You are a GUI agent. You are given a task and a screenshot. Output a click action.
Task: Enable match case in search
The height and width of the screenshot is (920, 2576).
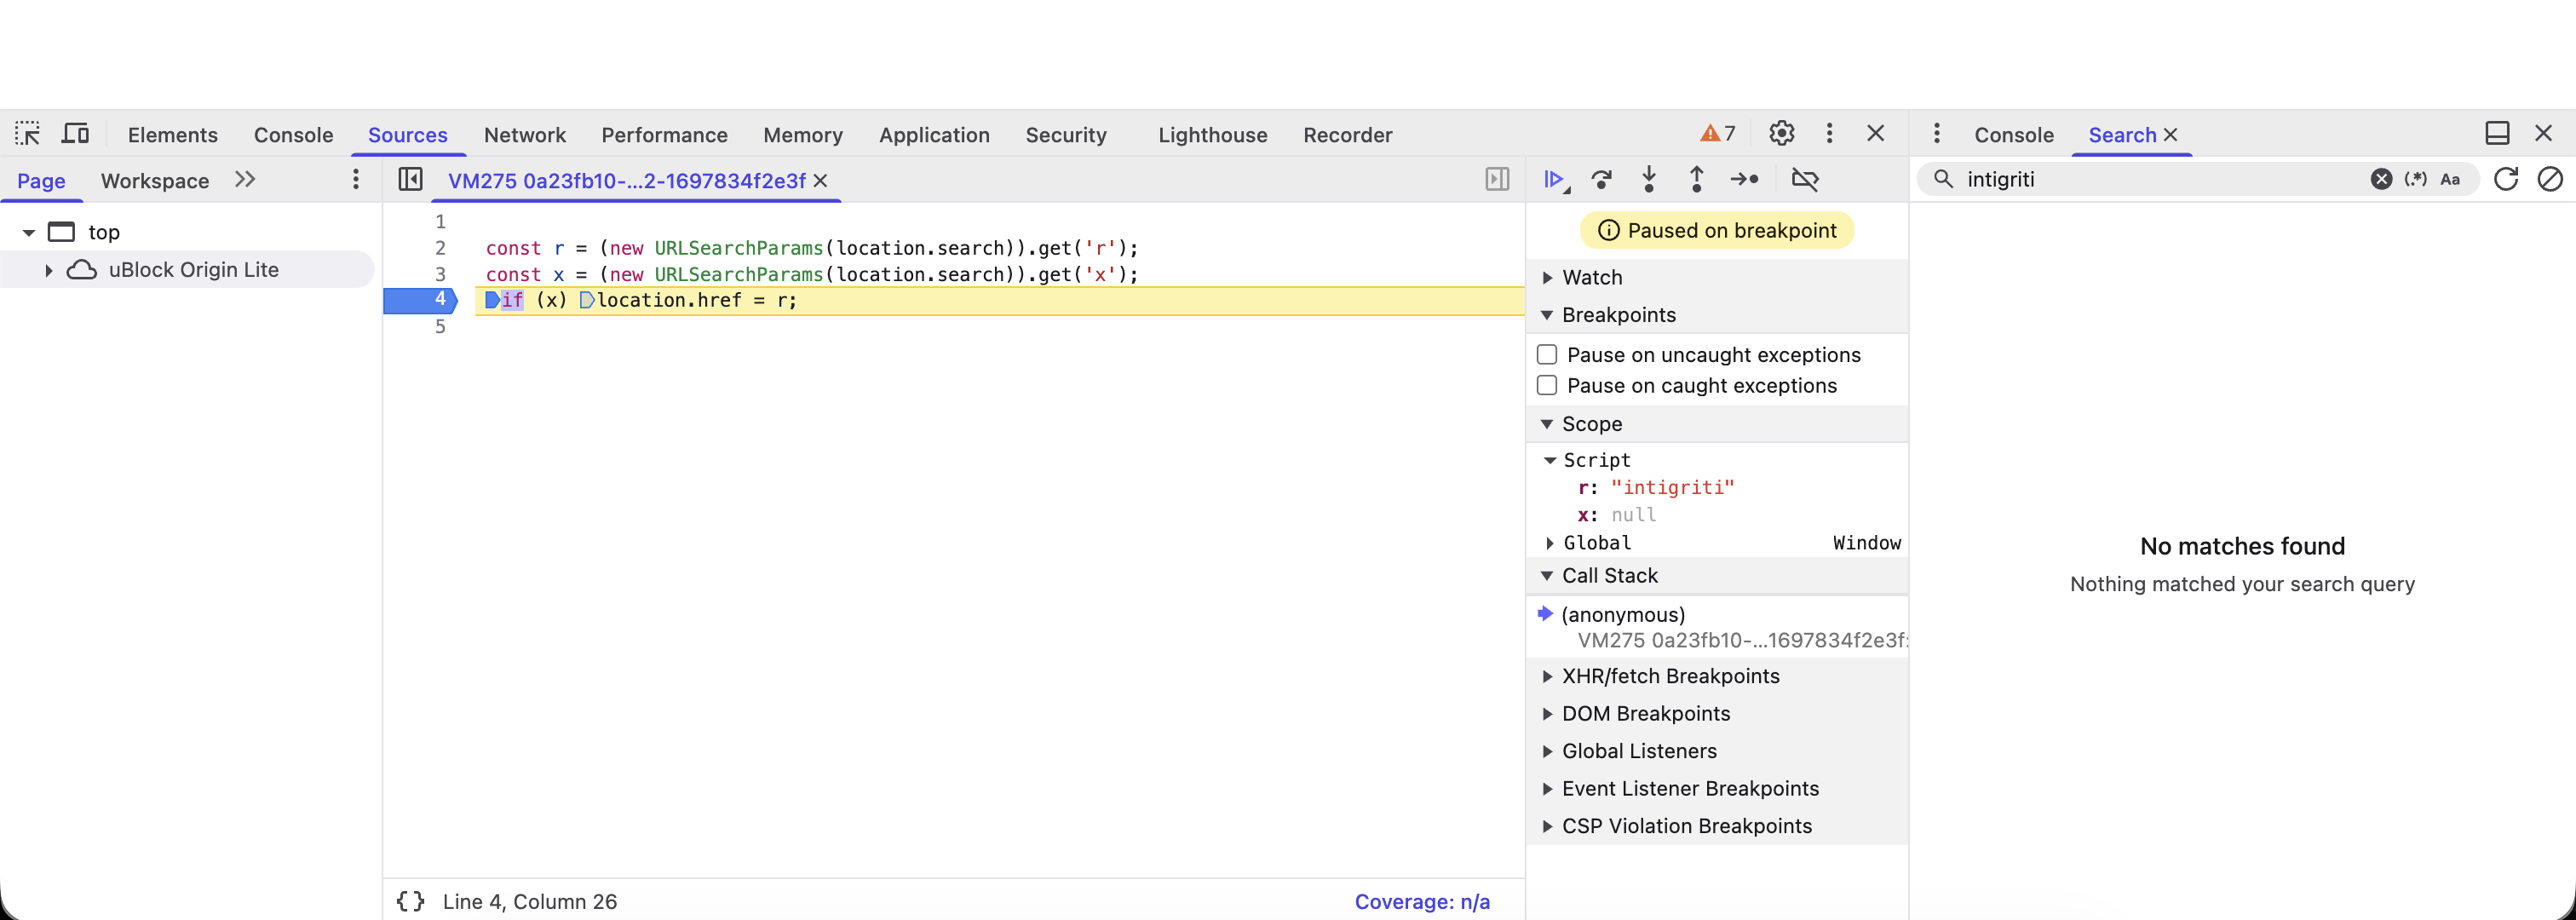(2451, 179)
